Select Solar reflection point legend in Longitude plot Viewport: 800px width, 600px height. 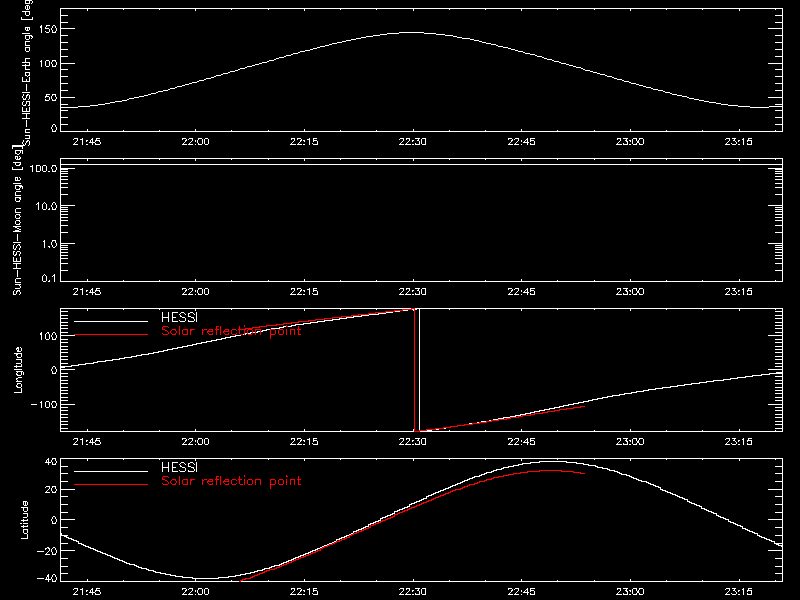[x=231, y=331]
